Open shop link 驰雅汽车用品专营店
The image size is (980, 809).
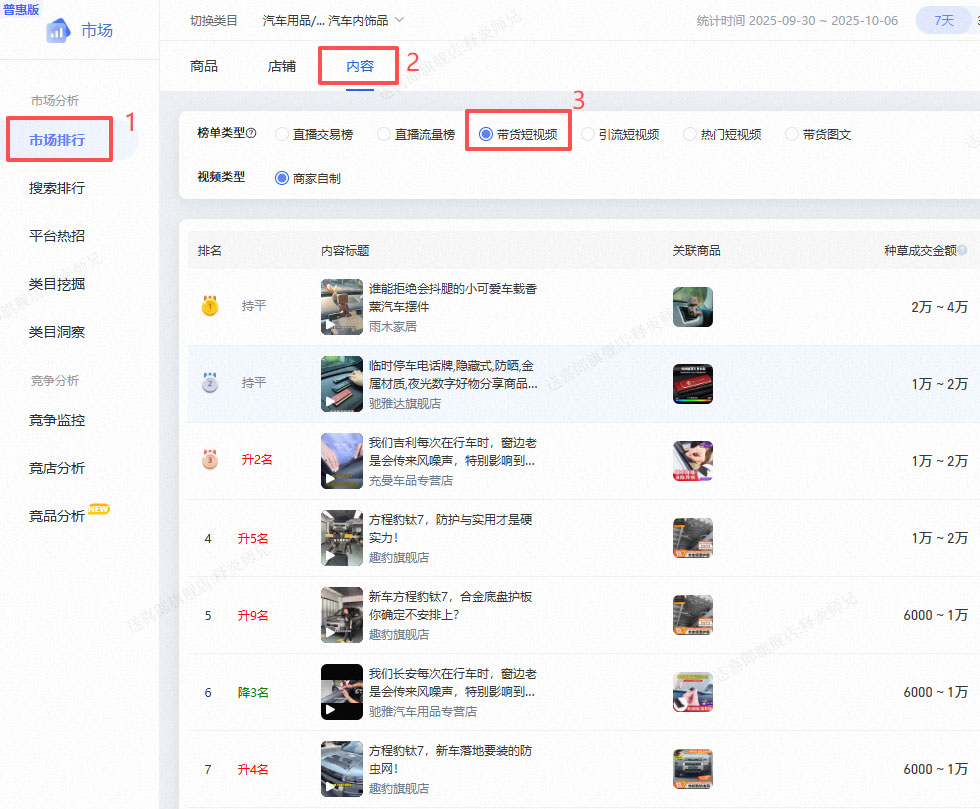422,711
